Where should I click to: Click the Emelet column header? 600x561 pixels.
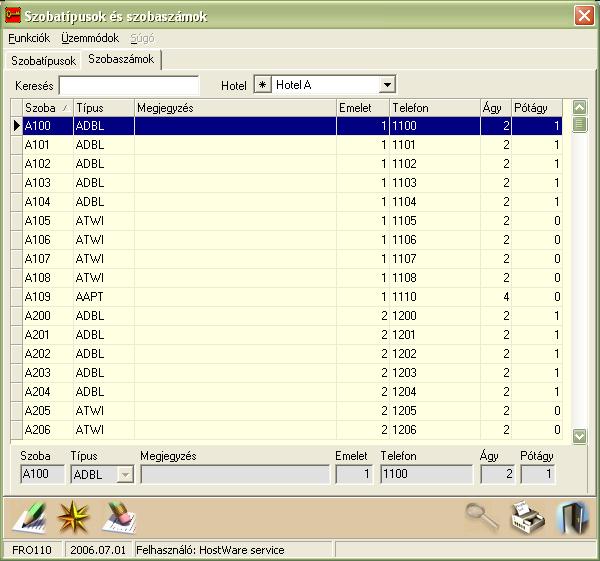363,108
